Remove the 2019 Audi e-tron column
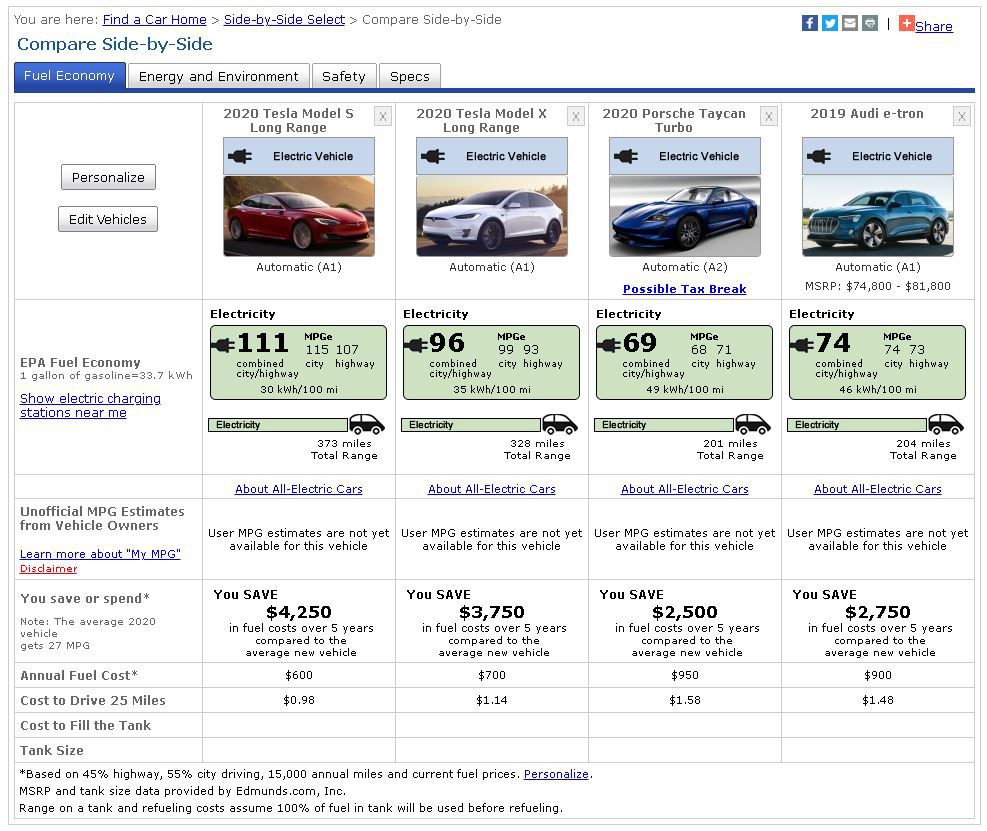Viewport: 987px width, 831px height. pos(961,116)
